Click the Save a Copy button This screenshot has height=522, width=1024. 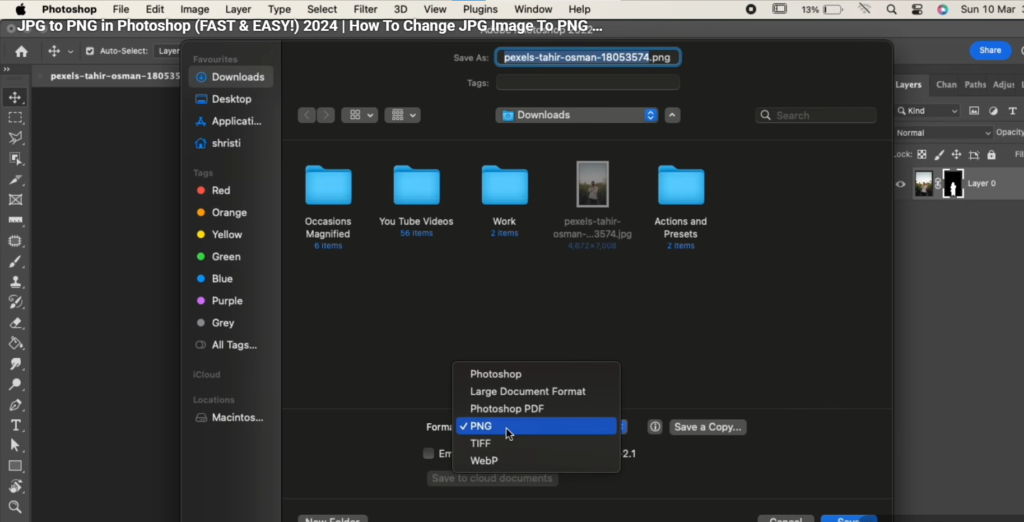point(708,427)
